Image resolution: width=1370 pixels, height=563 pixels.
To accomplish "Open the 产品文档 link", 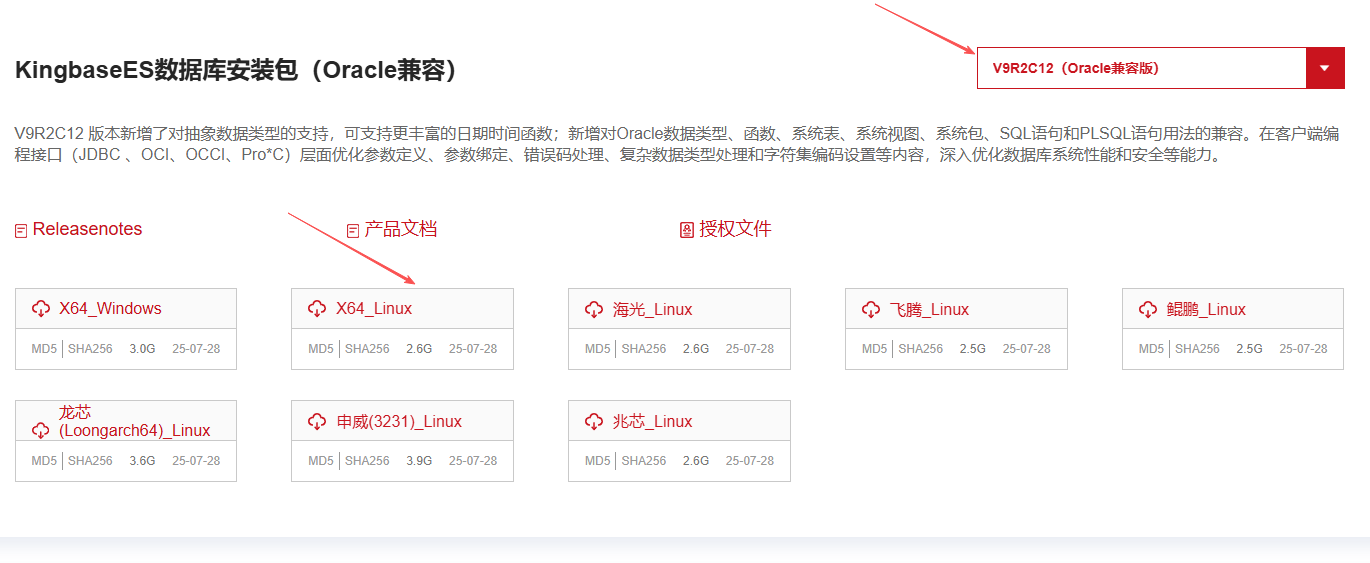I will tap(401, 229).
